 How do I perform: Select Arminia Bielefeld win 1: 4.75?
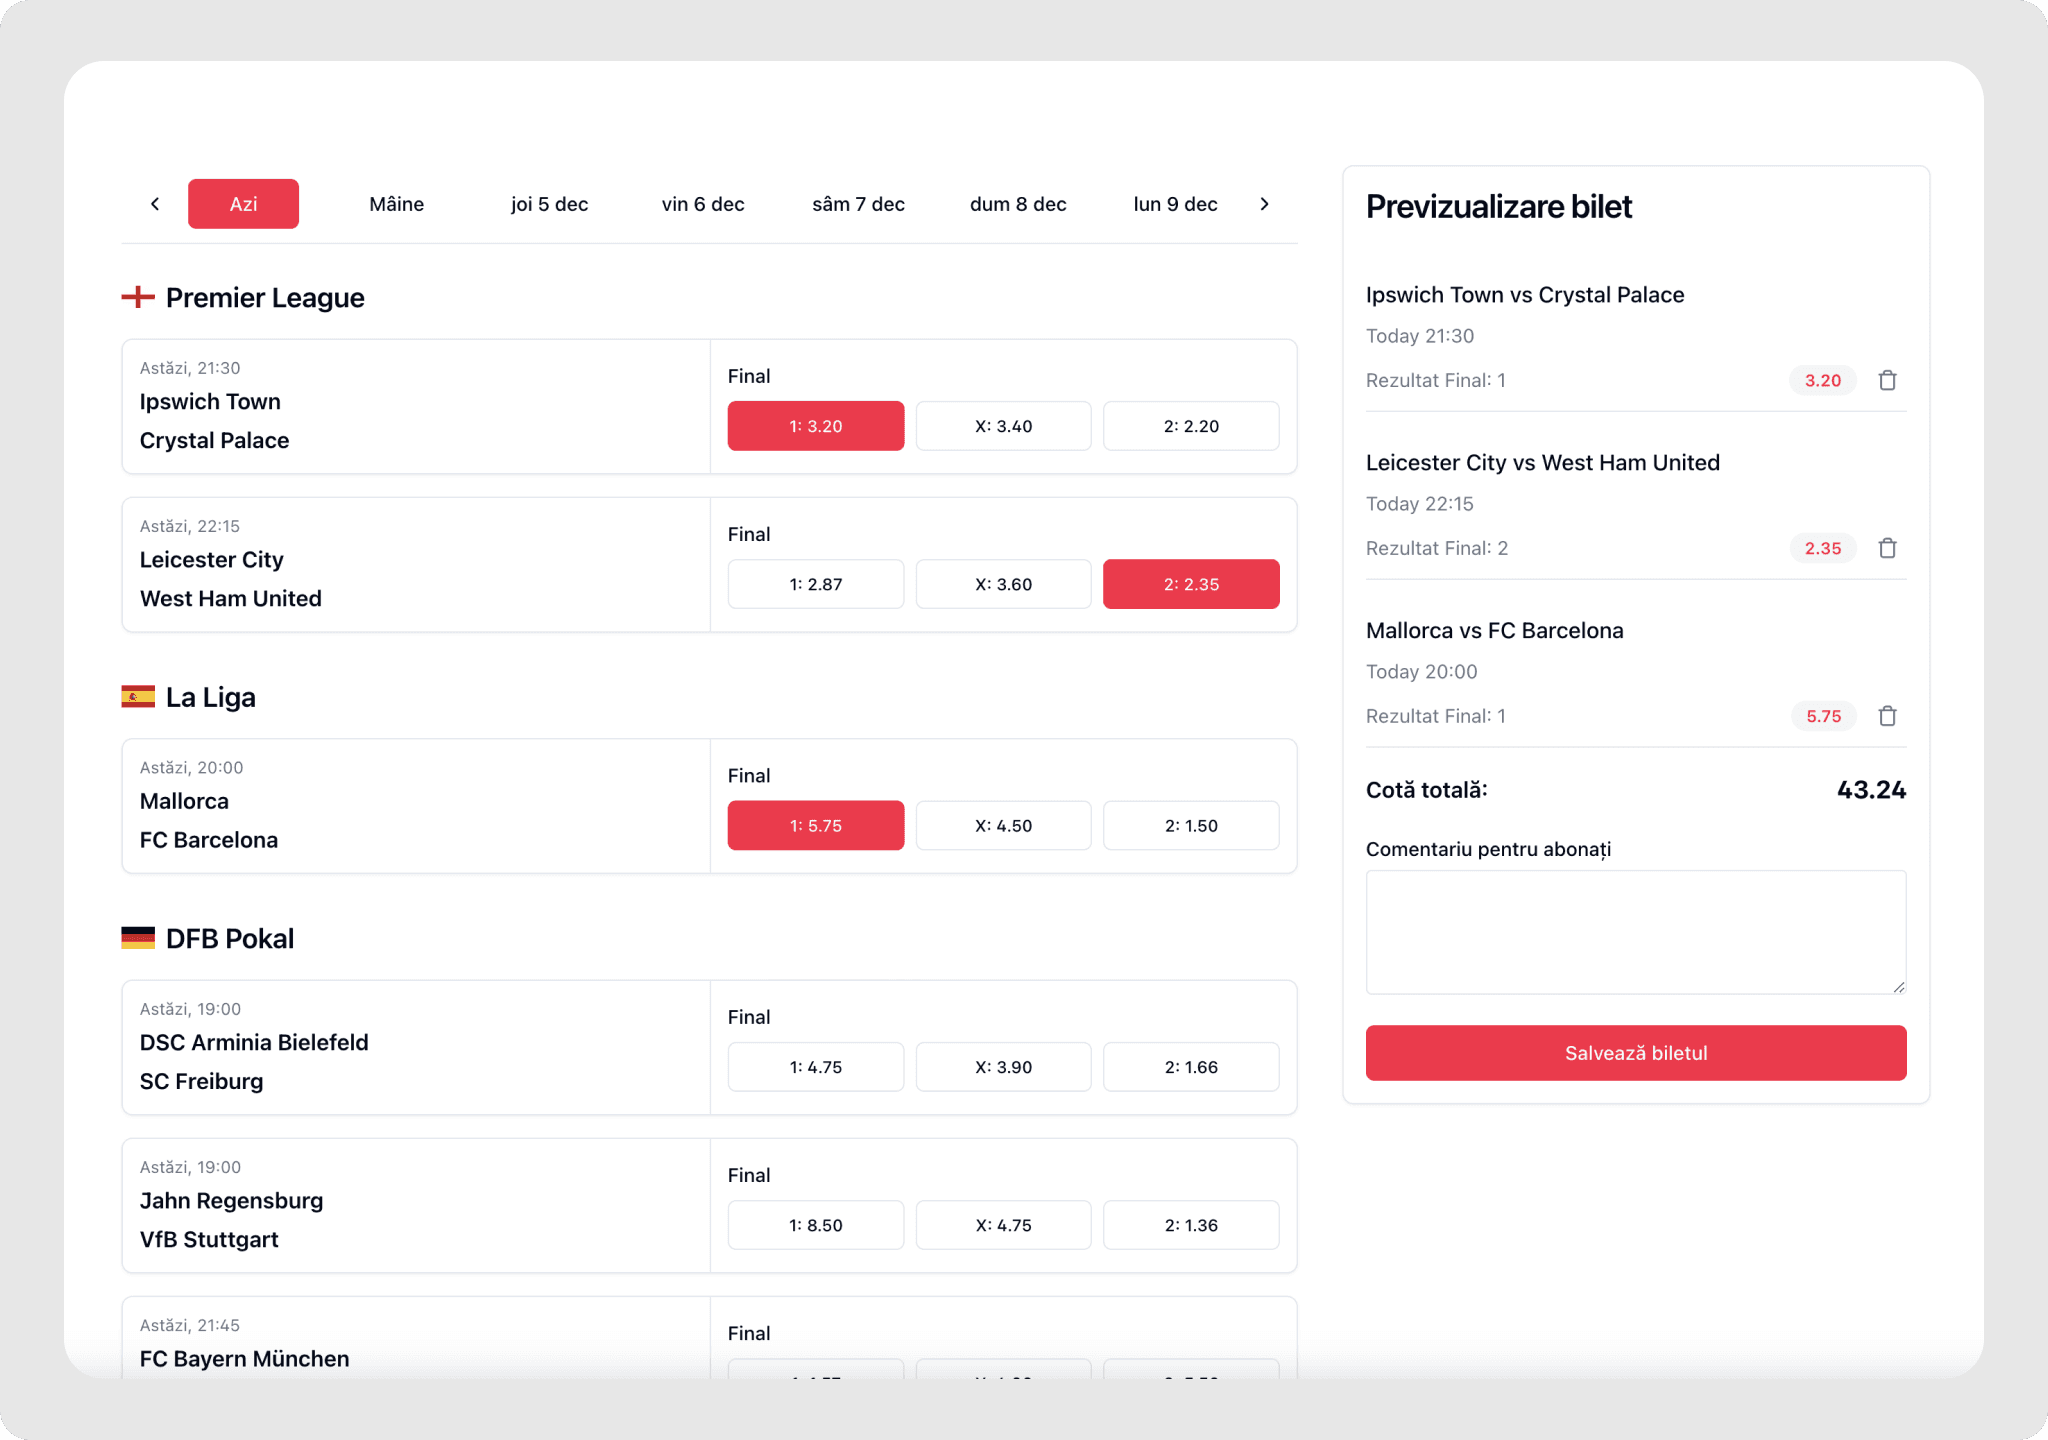click(x=816, y=1067)
